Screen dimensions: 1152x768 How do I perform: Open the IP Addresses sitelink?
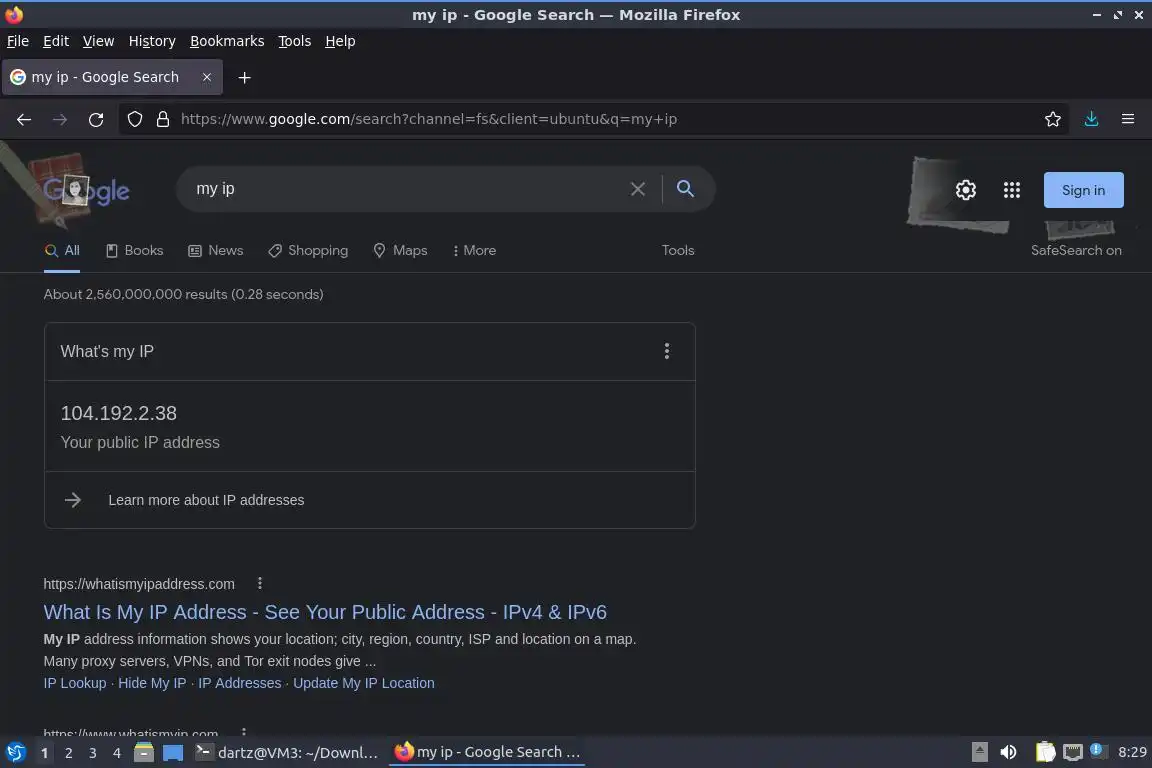[x=240, y=683]
